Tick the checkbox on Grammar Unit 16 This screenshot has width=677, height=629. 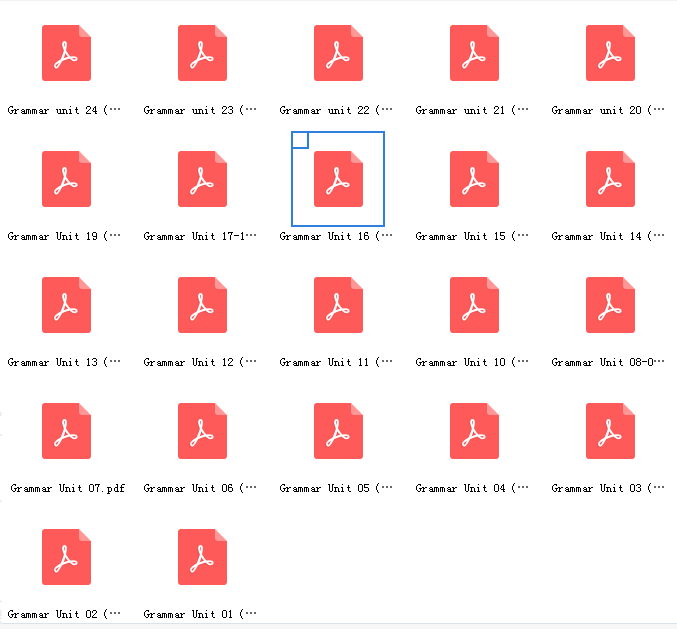[x=300, y=140]
